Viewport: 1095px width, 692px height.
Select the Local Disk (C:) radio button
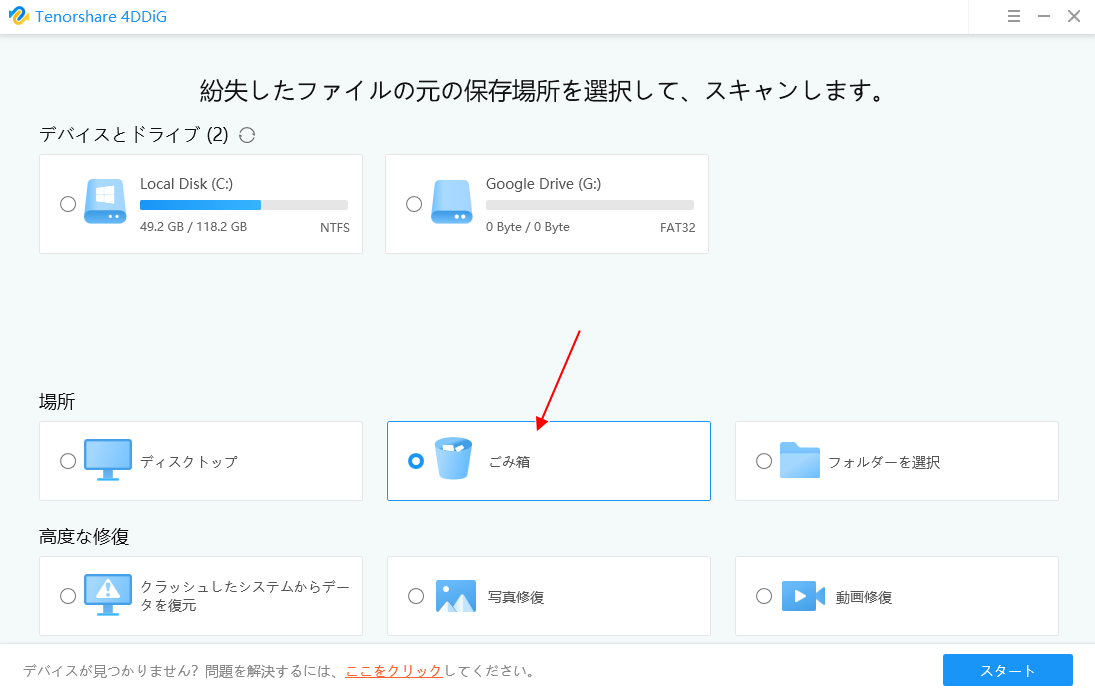click(68, 204)
